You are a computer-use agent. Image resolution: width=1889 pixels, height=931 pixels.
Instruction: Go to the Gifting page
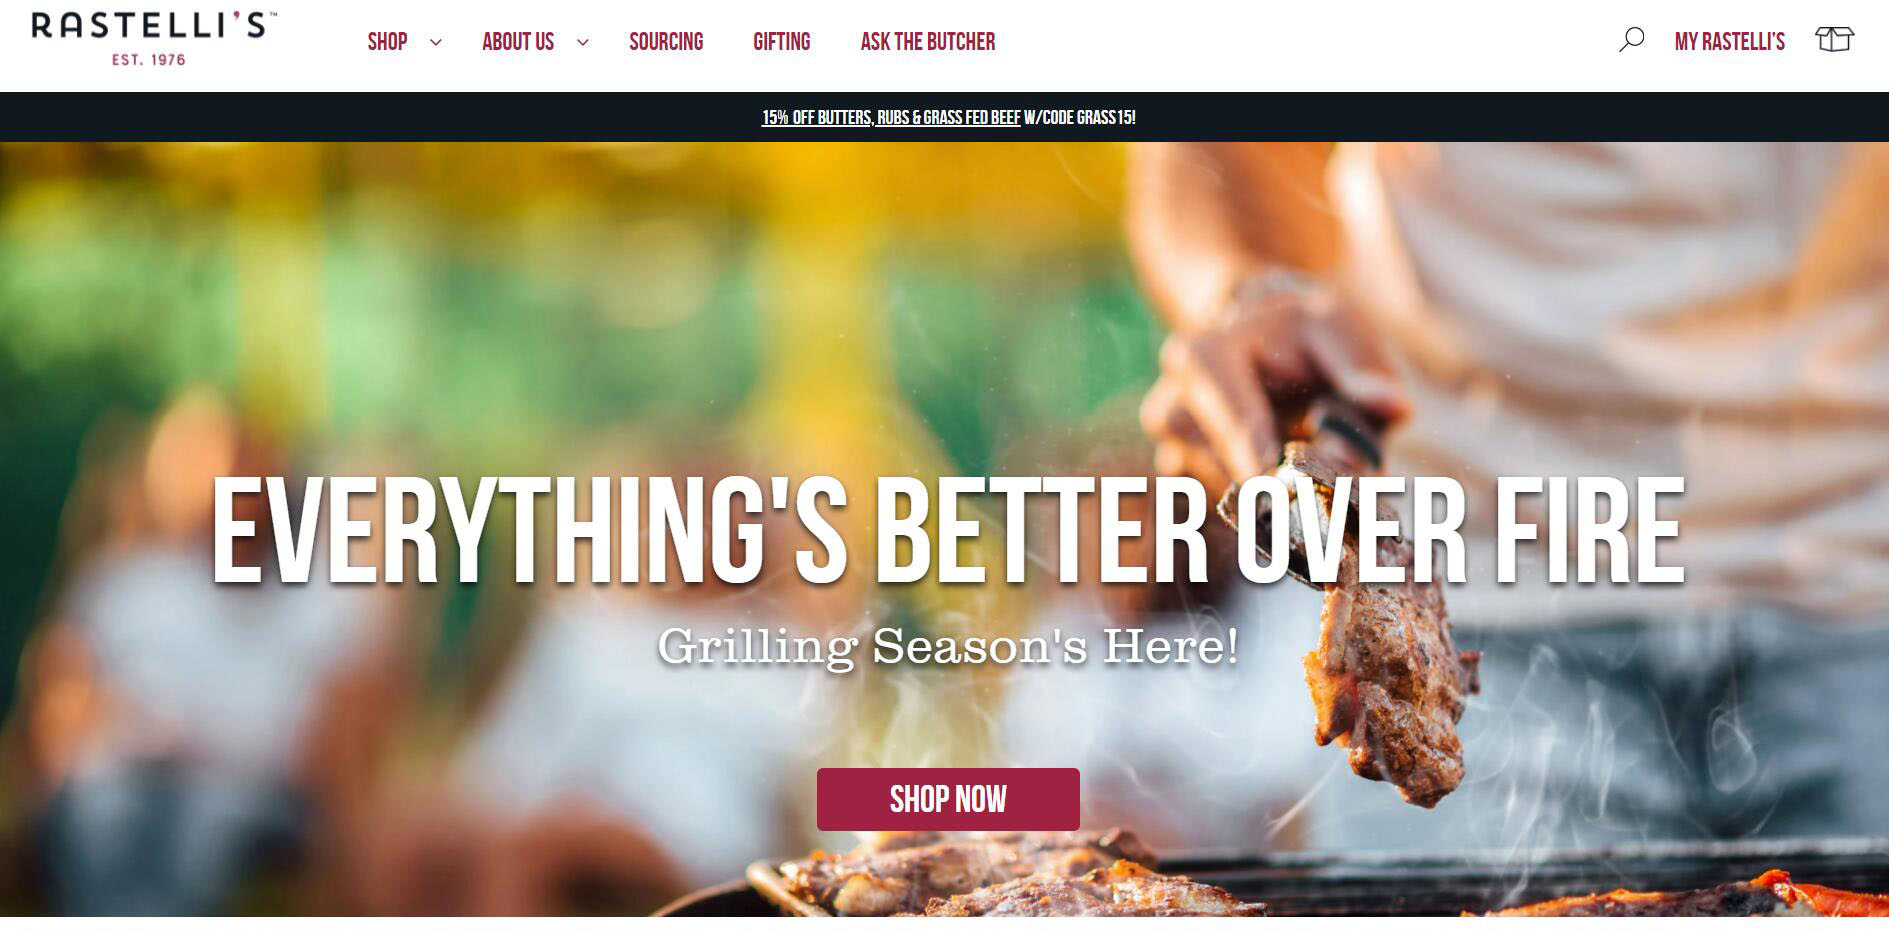pyautogui.click(x=782, y=42)
